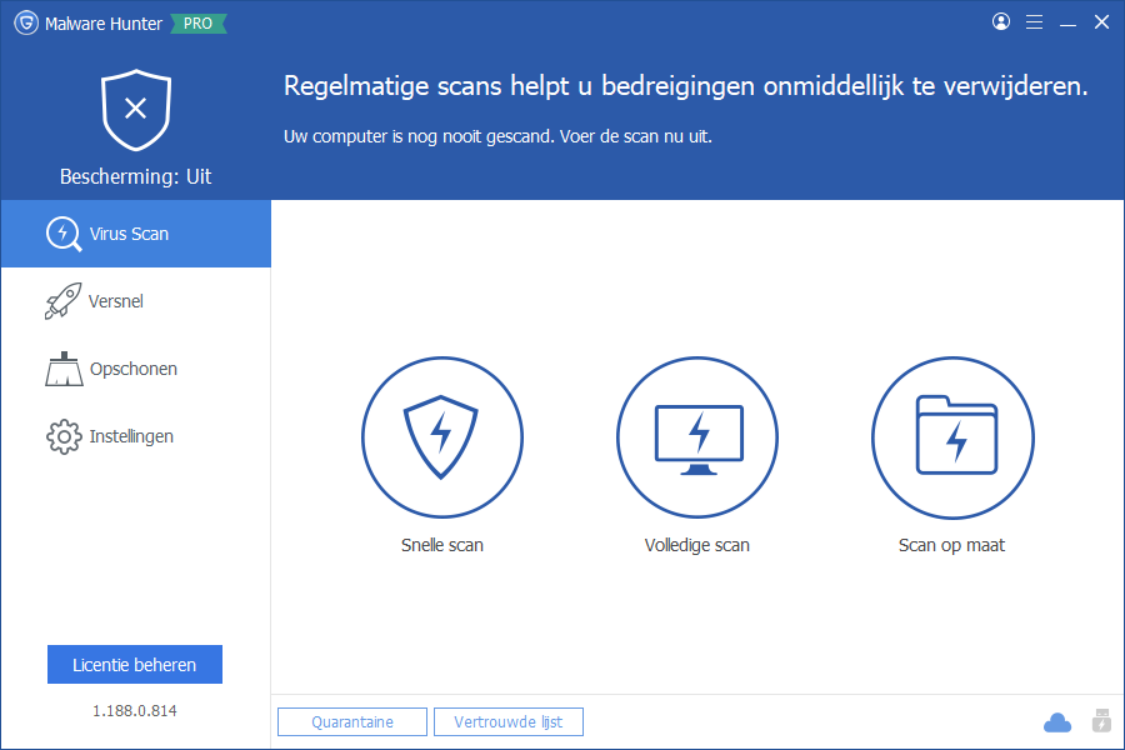Open the Scan op maat folder icon
This screenshot has height=750, width=1125.
click(x=952, y=437)
